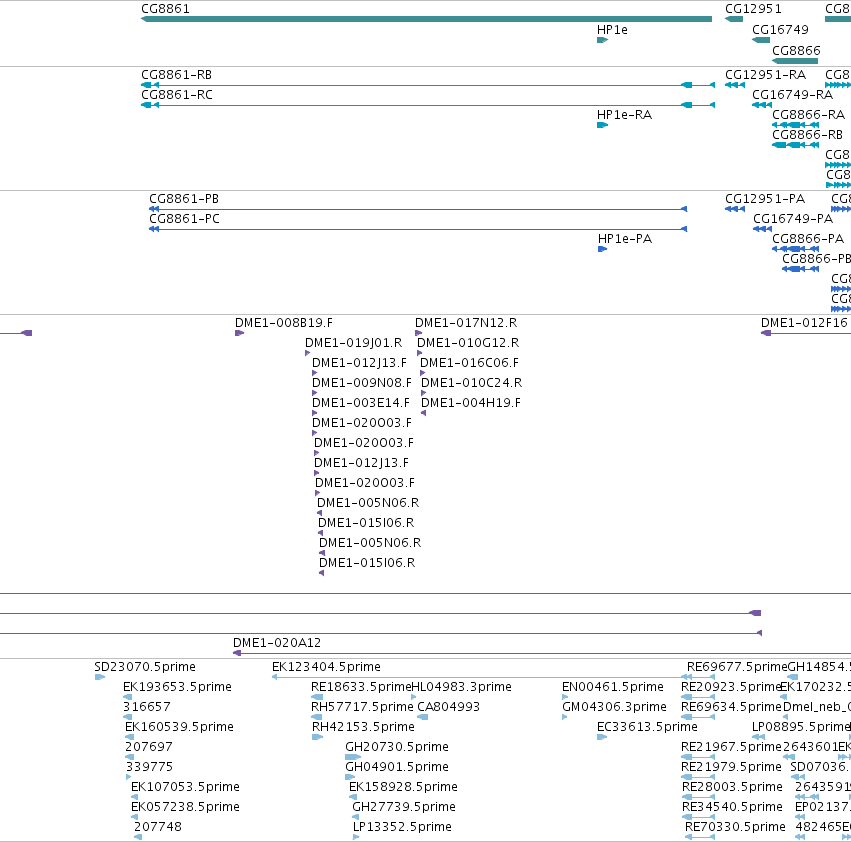
Task: Click the EN00461.5prime EST label
Action: (x=613, y=686)
